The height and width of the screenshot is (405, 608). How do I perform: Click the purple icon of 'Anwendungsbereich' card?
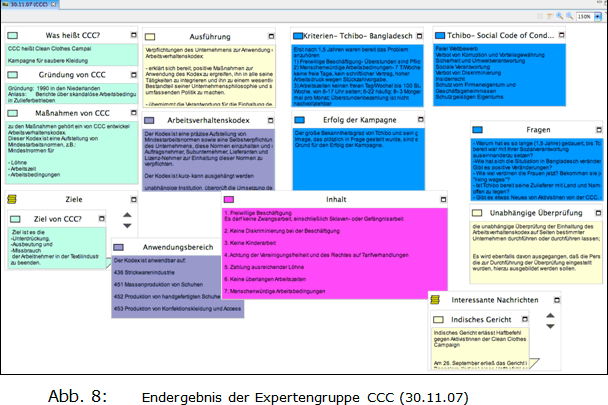pos(119,248)
